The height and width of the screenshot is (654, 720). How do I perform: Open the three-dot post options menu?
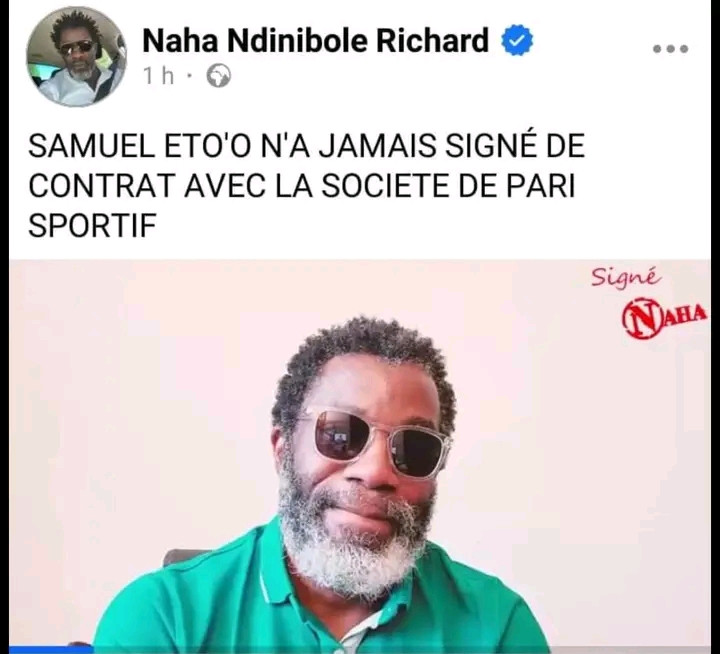[670, 49]
